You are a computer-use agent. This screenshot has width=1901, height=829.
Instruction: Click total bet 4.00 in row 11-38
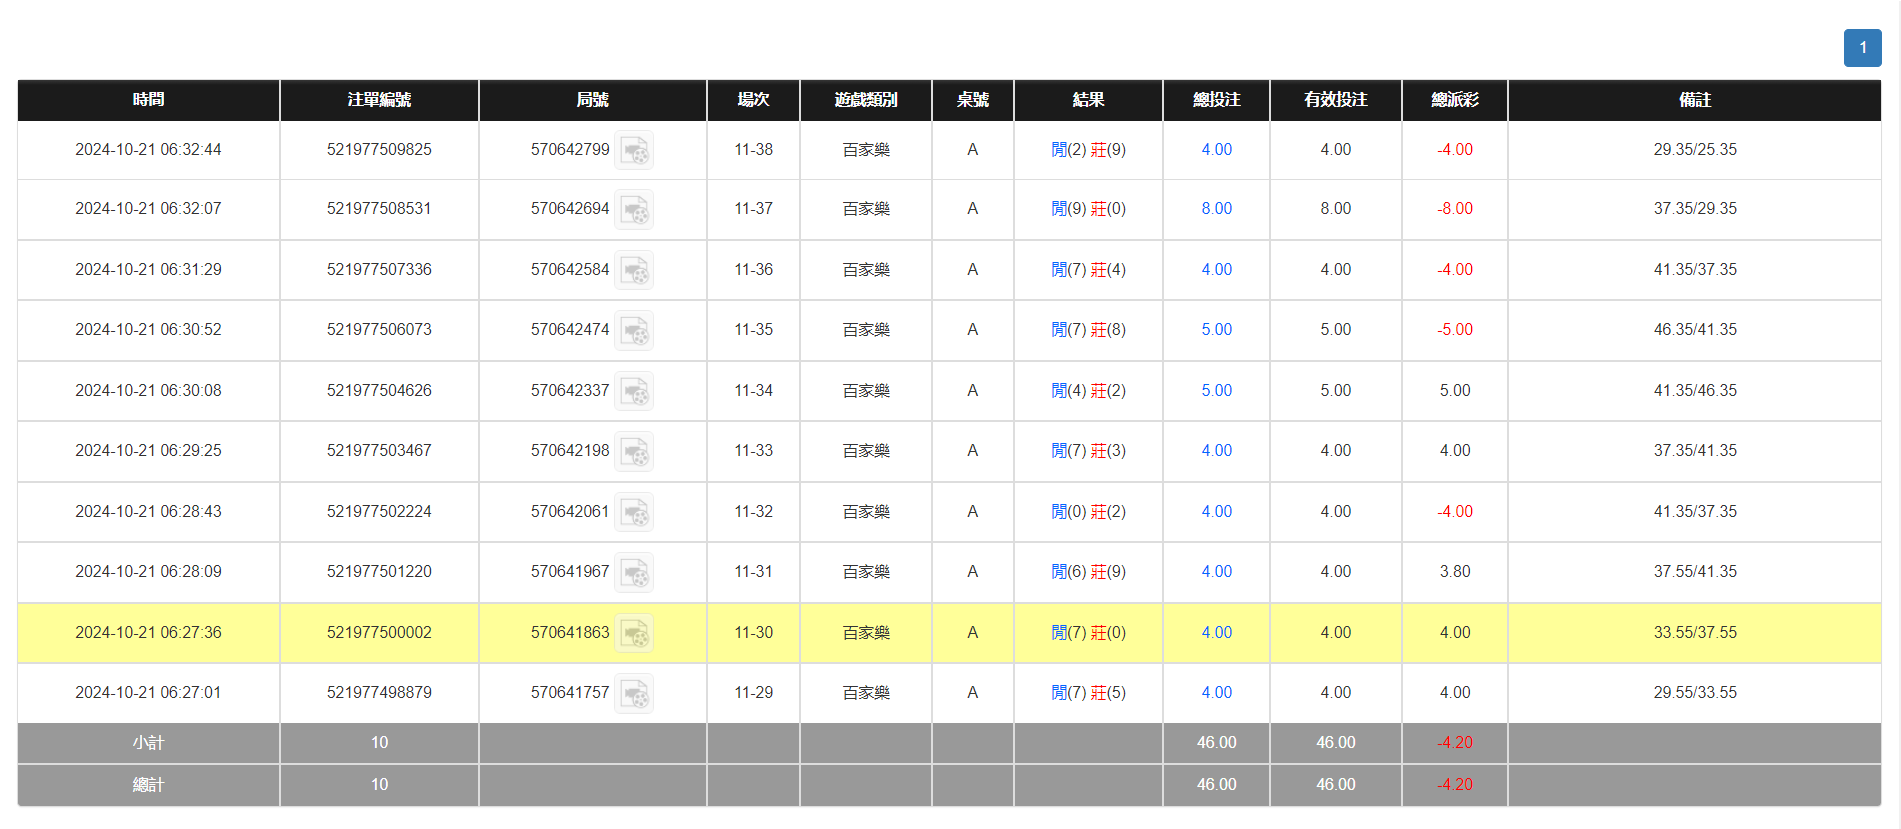[x=1216, y=150]
